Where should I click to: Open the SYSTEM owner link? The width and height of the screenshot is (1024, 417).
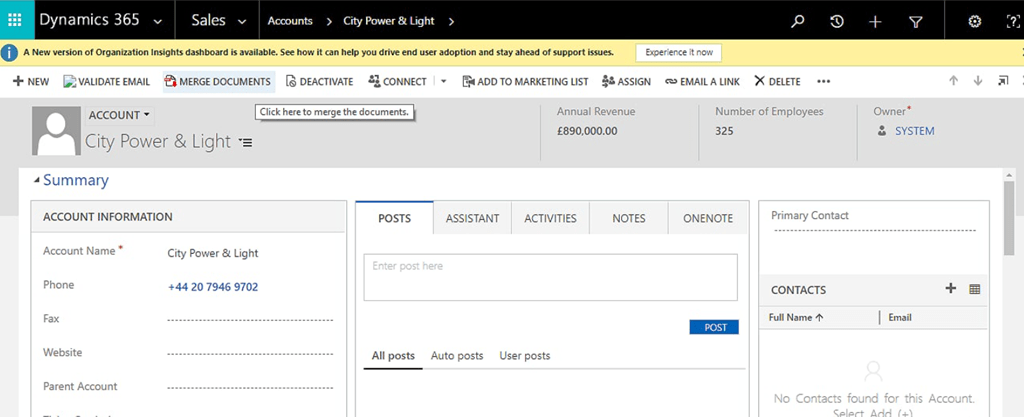coord(914,131)
